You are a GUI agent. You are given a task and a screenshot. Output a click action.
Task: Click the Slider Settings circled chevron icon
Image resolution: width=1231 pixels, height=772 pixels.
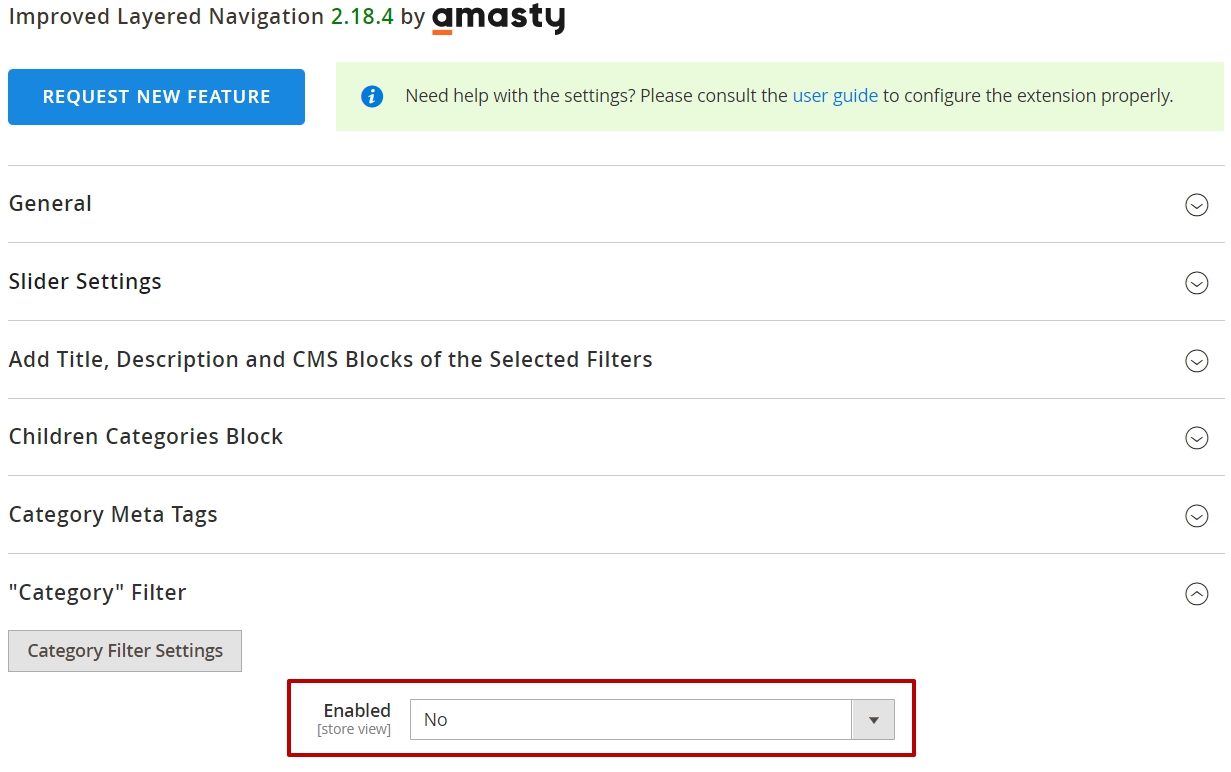(x=1196, y=283)
